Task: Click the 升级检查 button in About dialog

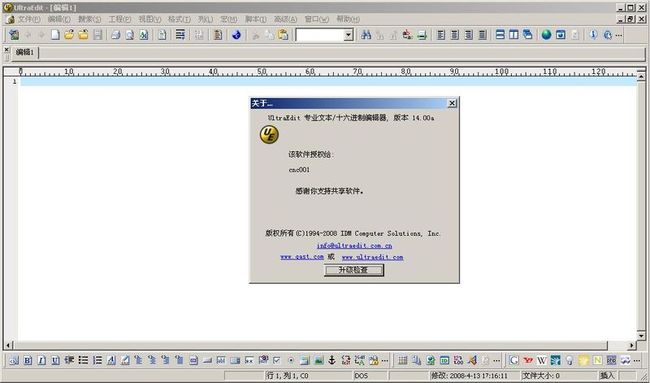Action: tap(354, 270)
